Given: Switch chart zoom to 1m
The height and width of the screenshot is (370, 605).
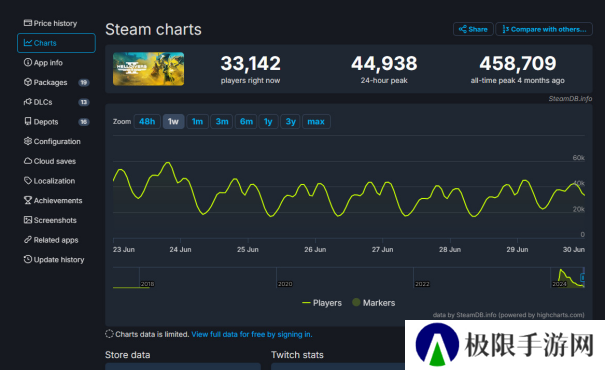Looking at the screenshot, I should (x=197, y=122).
